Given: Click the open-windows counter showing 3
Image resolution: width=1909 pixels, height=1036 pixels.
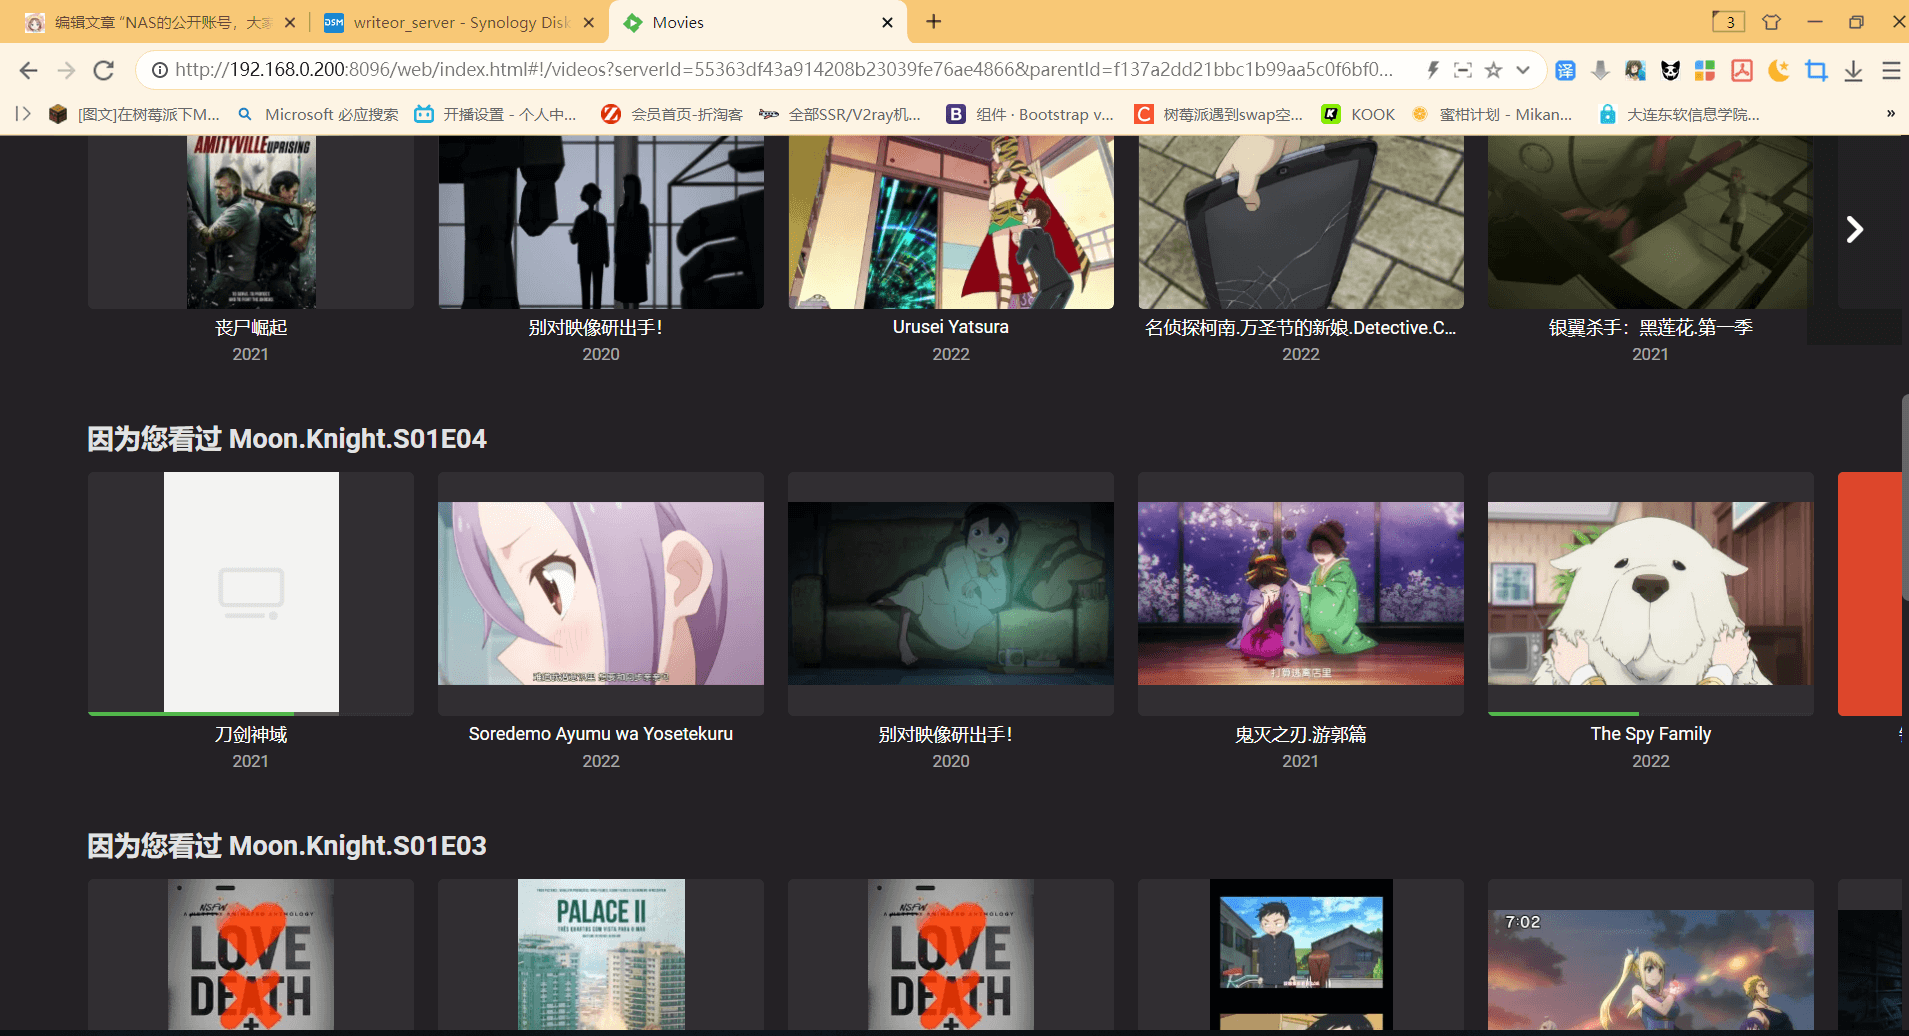Looking at the screenshot, I should pos(1728,22).
